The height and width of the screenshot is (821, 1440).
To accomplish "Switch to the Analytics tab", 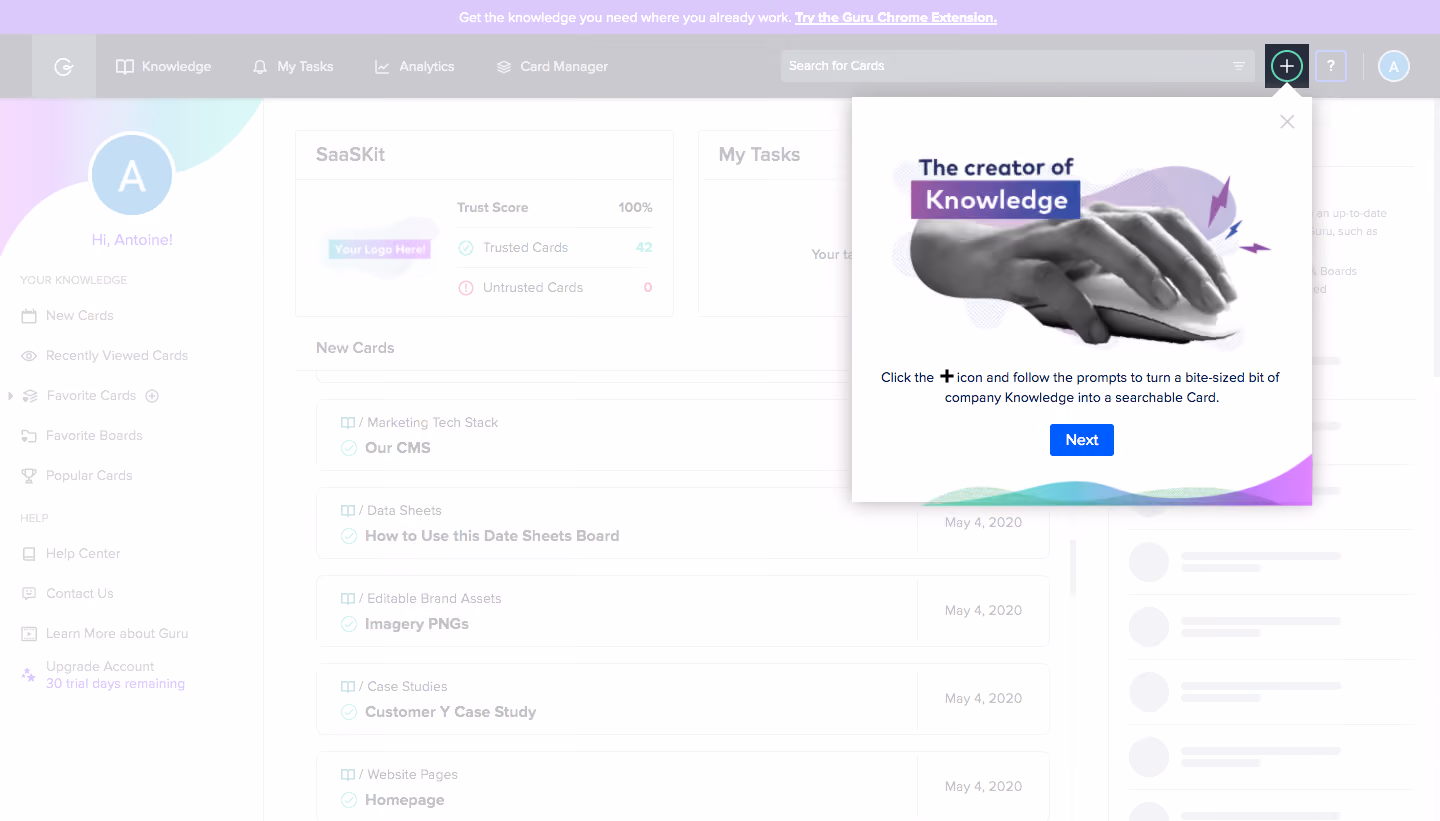I will tap(415, 67).
